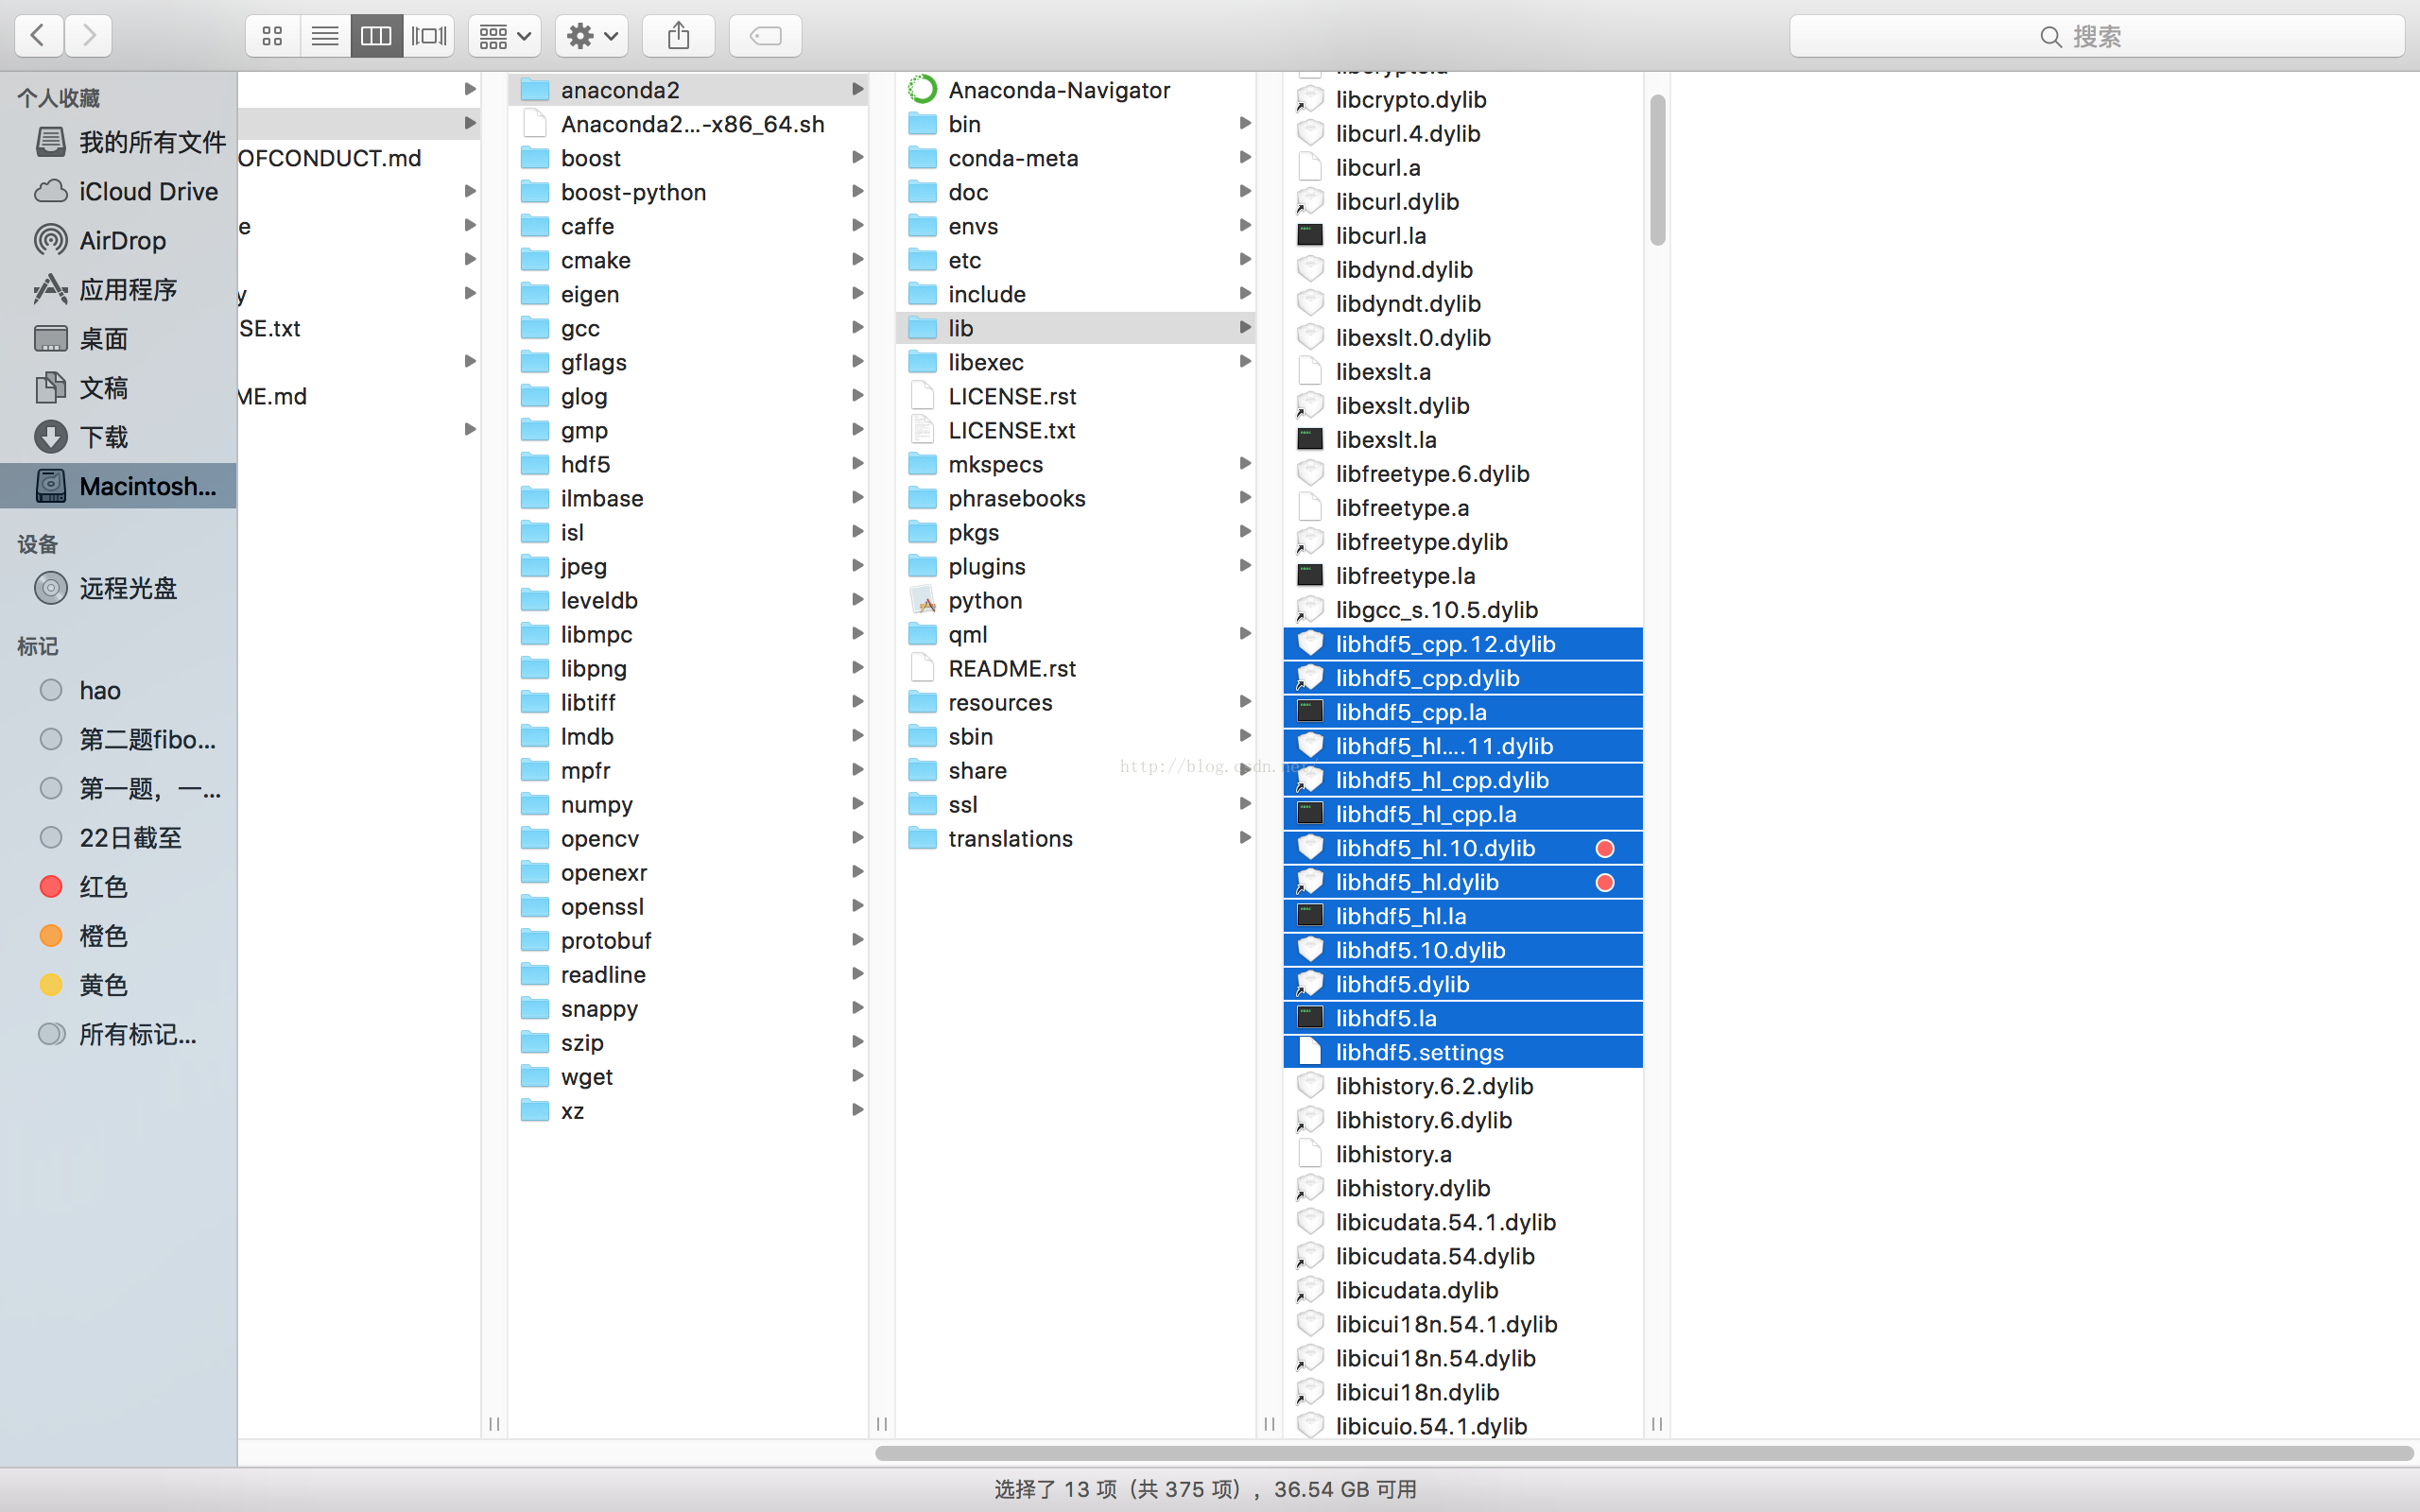Select the LICENSE.txt file
2420x1512 pixels.
coord(1075,430)
